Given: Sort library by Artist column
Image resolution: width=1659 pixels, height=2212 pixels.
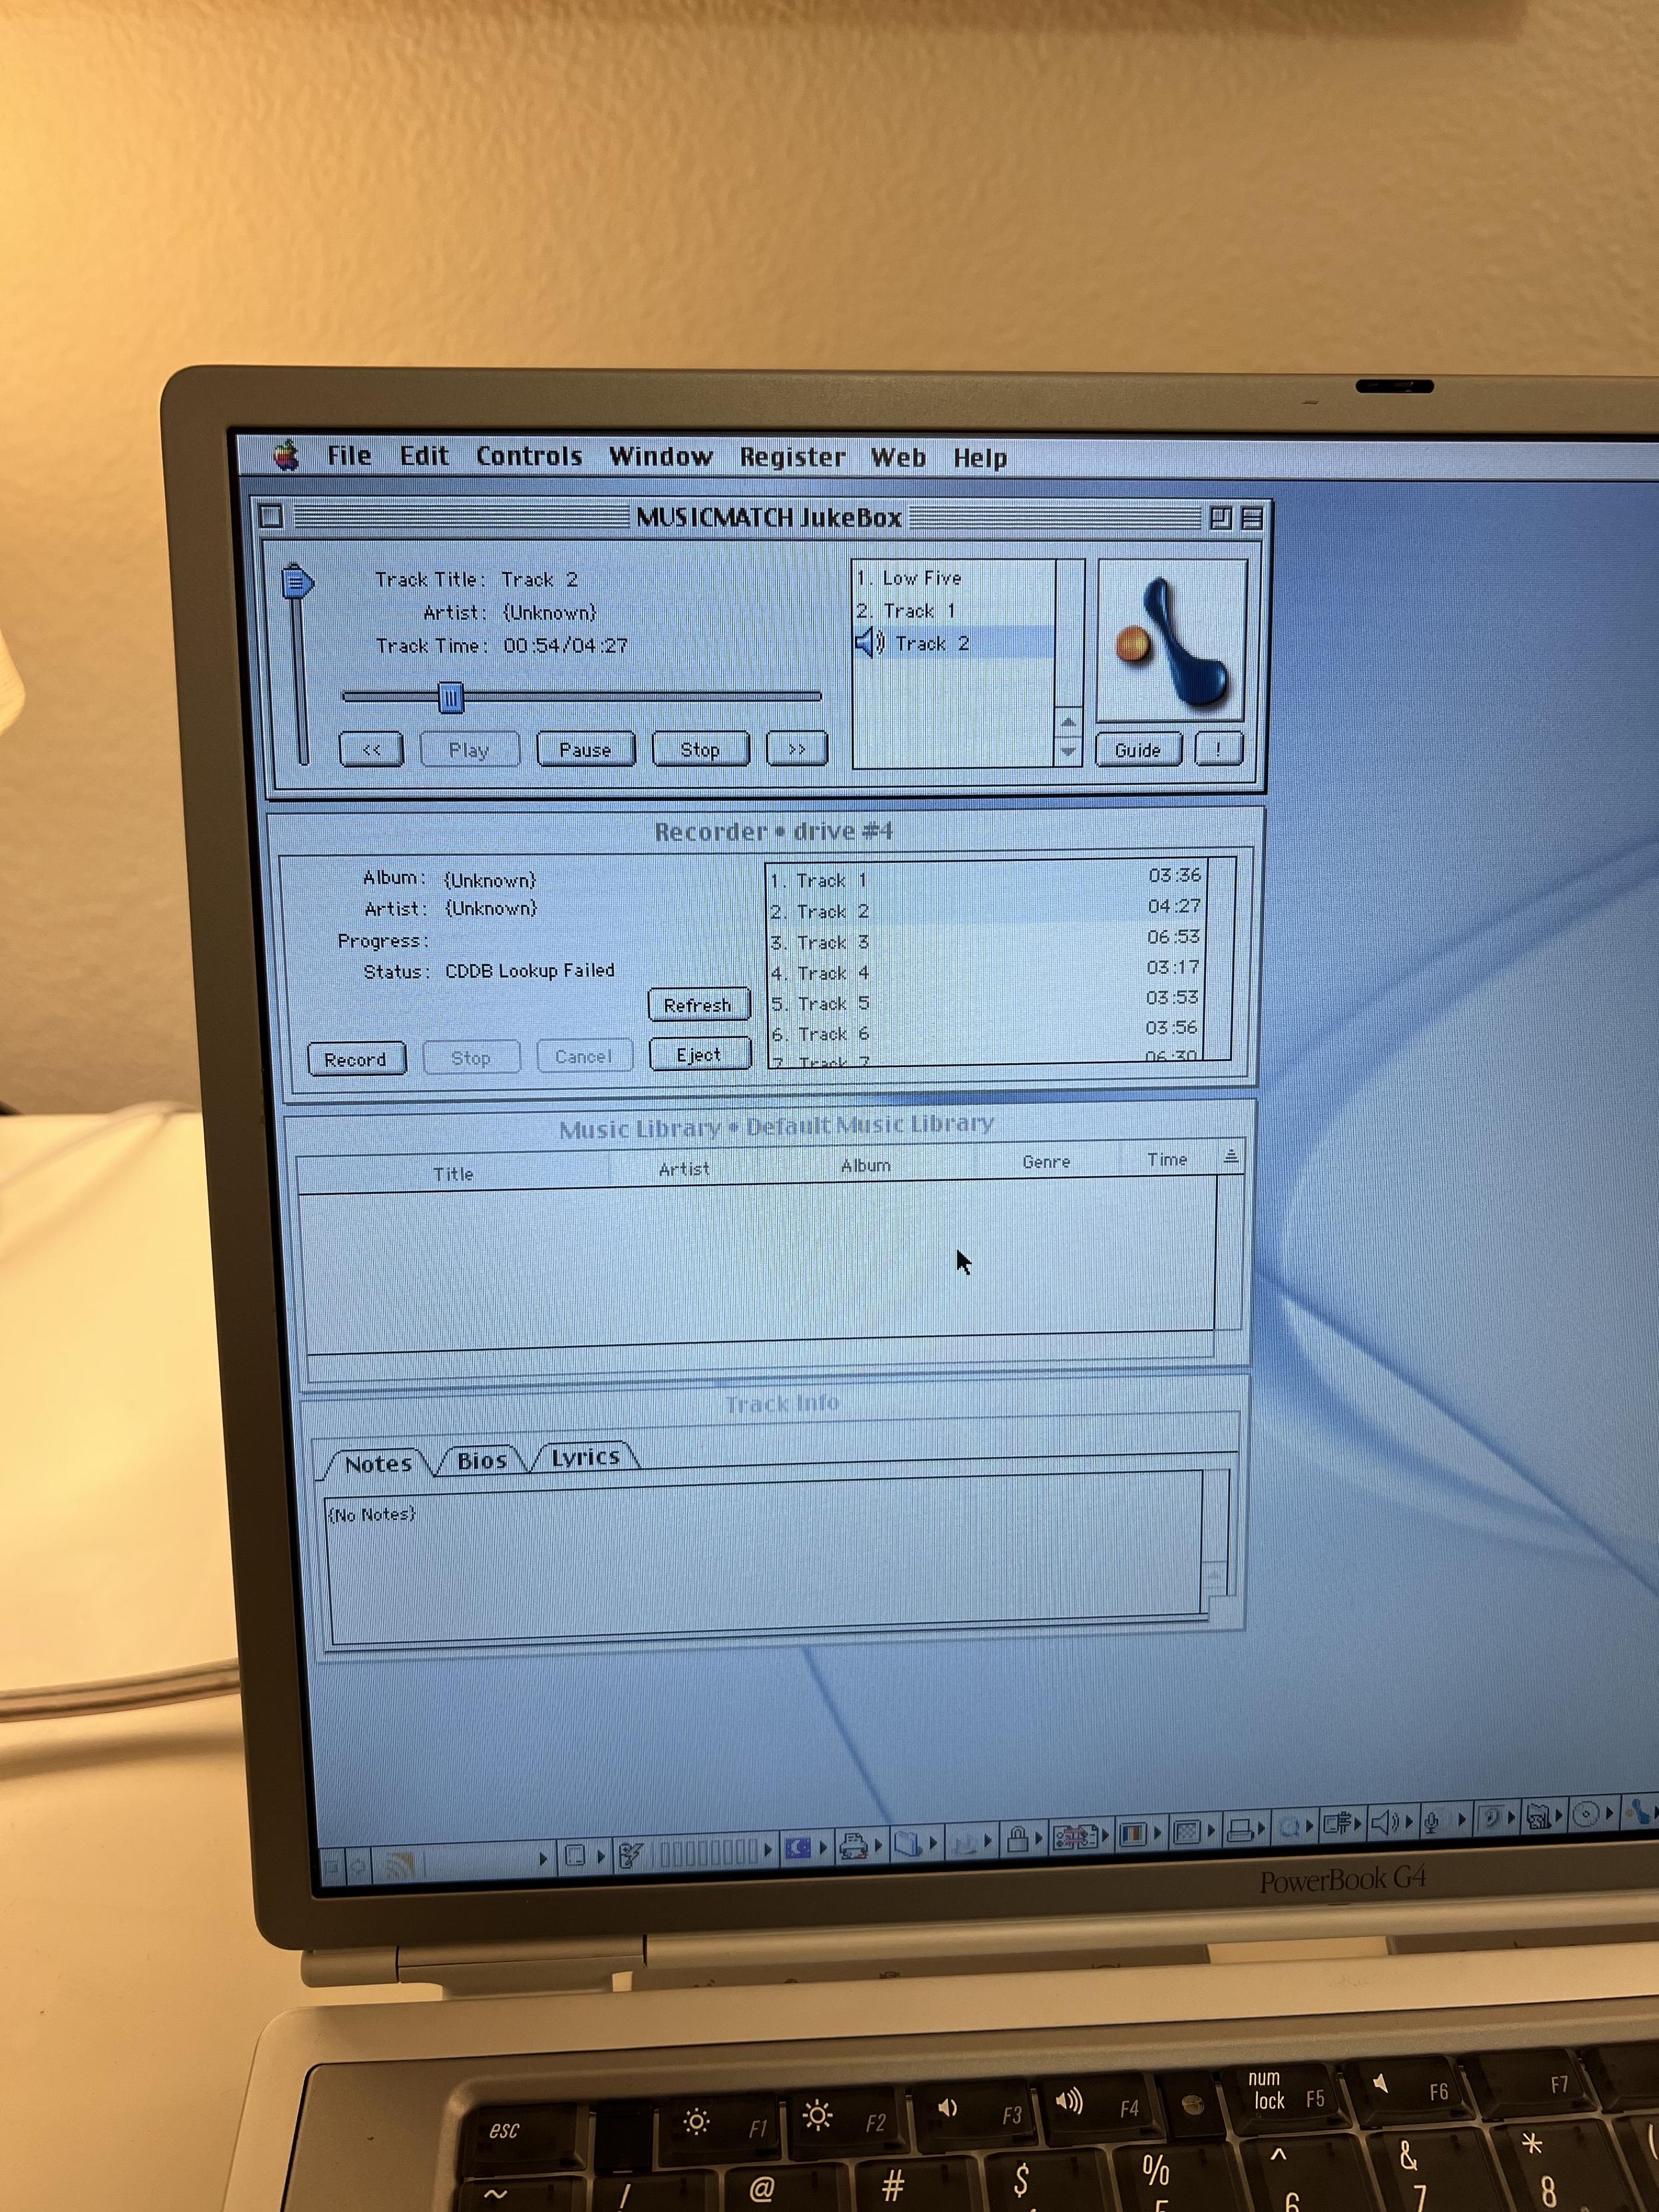Looking at the screenshot, I should pyautogui.click(x=684, y=1168).
